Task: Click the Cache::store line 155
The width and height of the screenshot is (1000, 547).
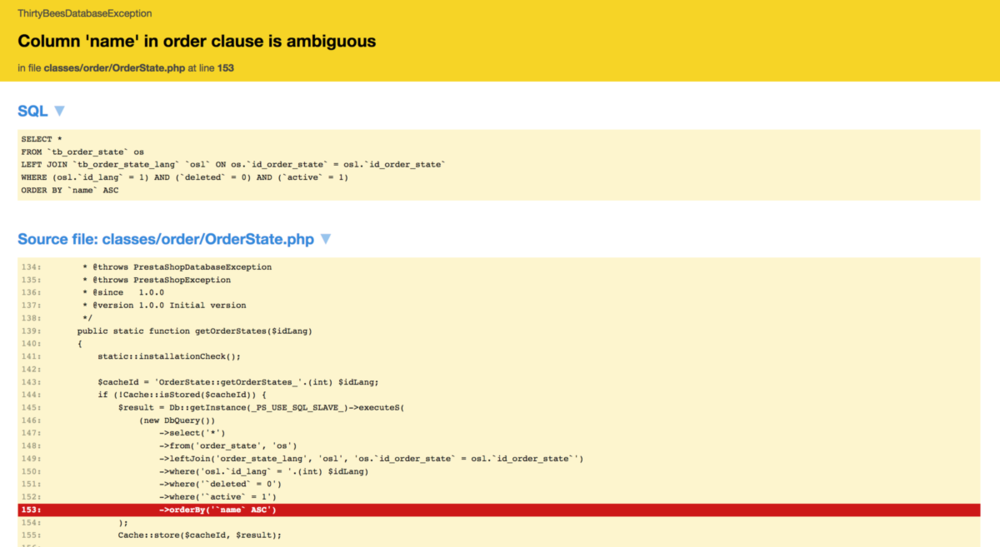Action: tap(199, 535)
